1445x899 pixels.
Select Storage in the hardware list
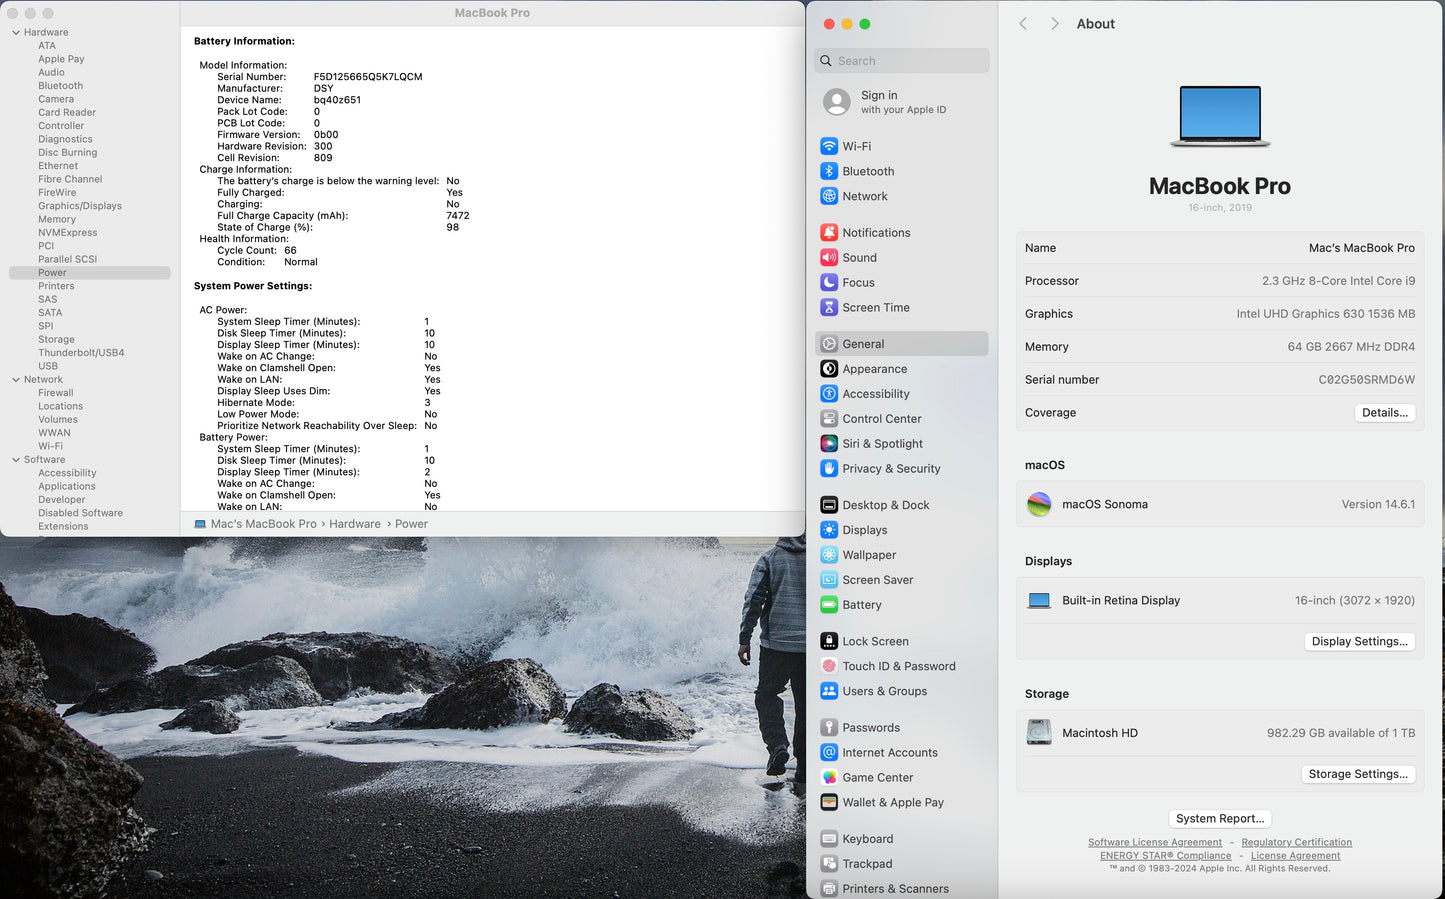coord(56,339)
